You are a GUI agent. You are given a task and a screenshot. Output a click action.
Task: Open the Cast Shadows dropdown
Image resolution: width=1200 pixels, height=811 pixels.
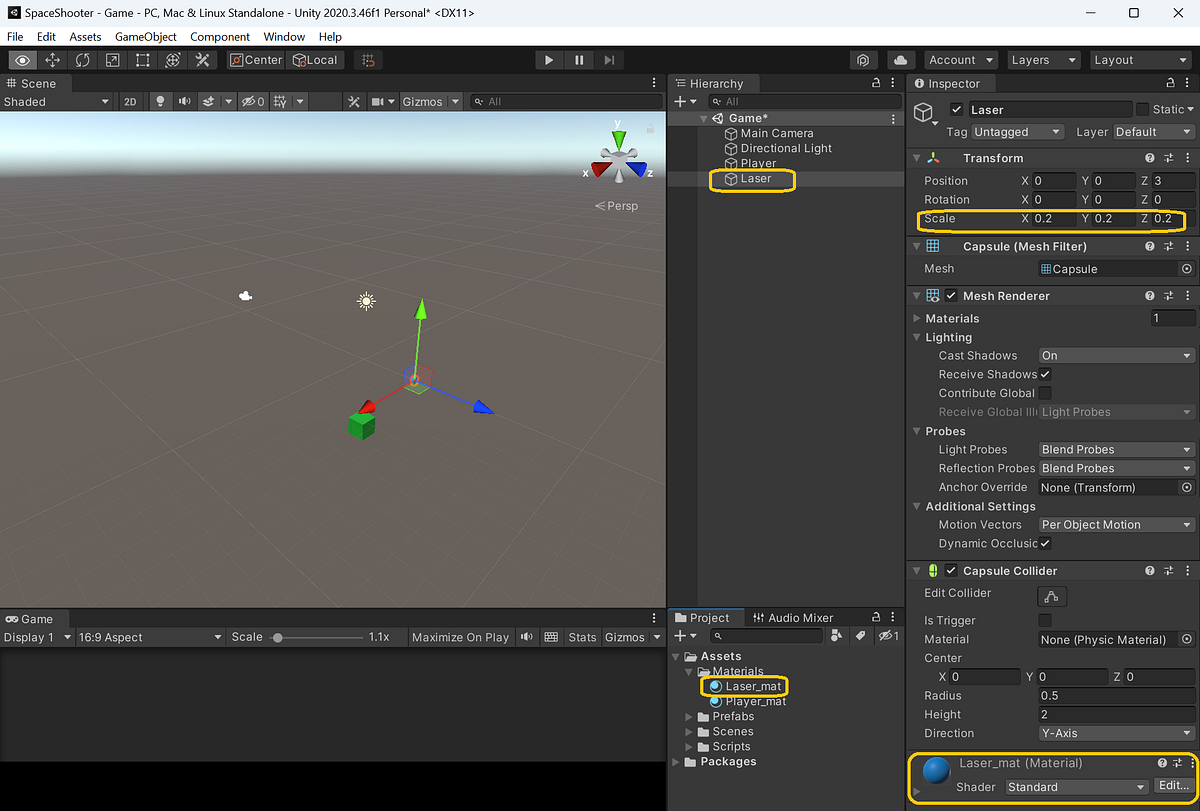pyautogui.click(x=1115, y=355)
